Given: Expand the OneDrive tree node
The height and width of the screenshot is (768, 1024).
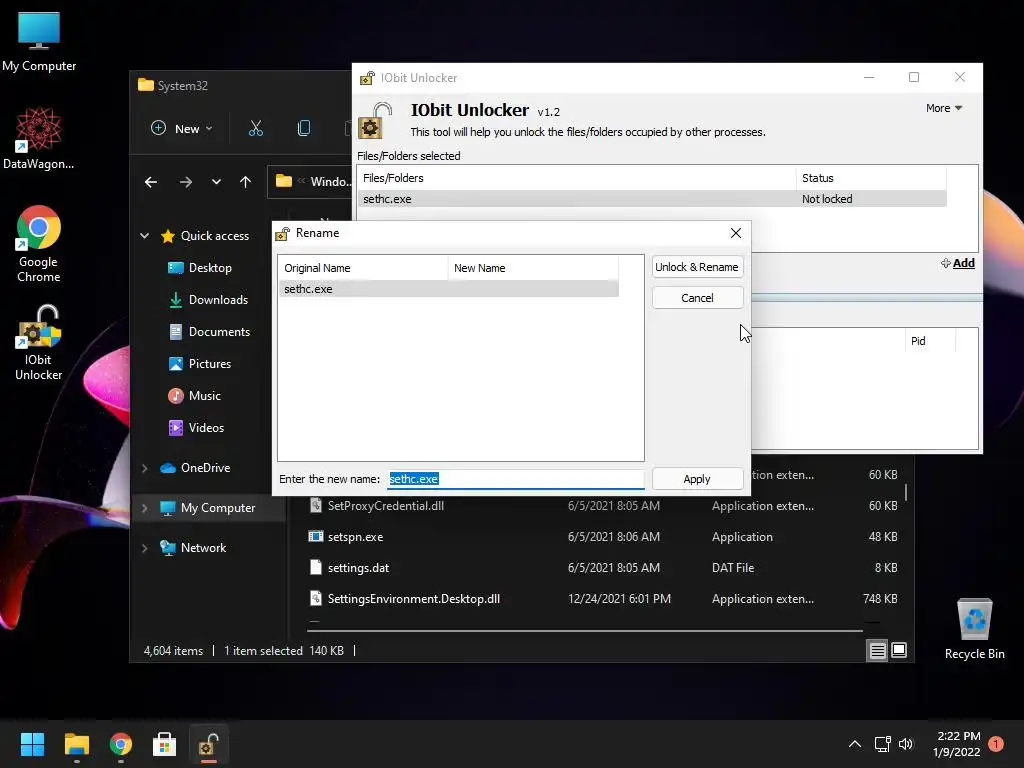Looking at the screenshot, I should click(x=144, y=468).
